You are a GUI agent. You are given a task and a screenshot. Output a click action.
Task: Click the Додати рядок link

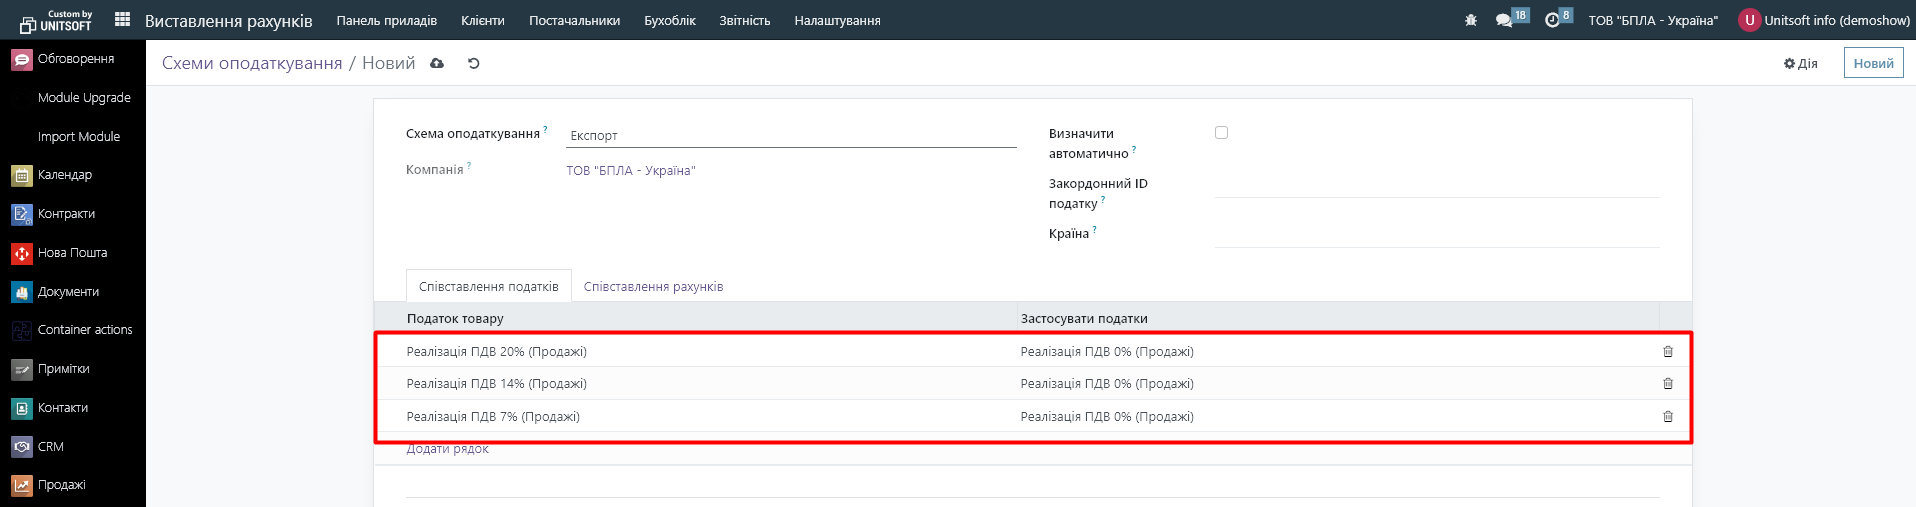pos(447,449)
